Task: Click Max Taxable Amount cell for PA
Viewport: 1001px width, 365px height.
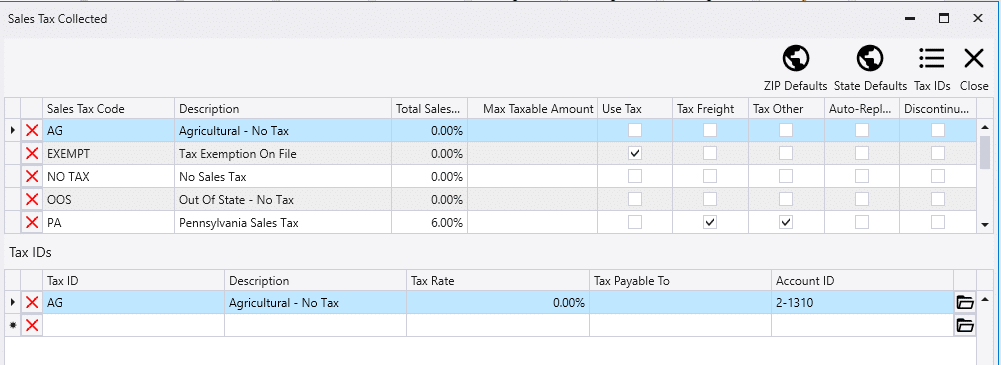Action: pos(532,223)
